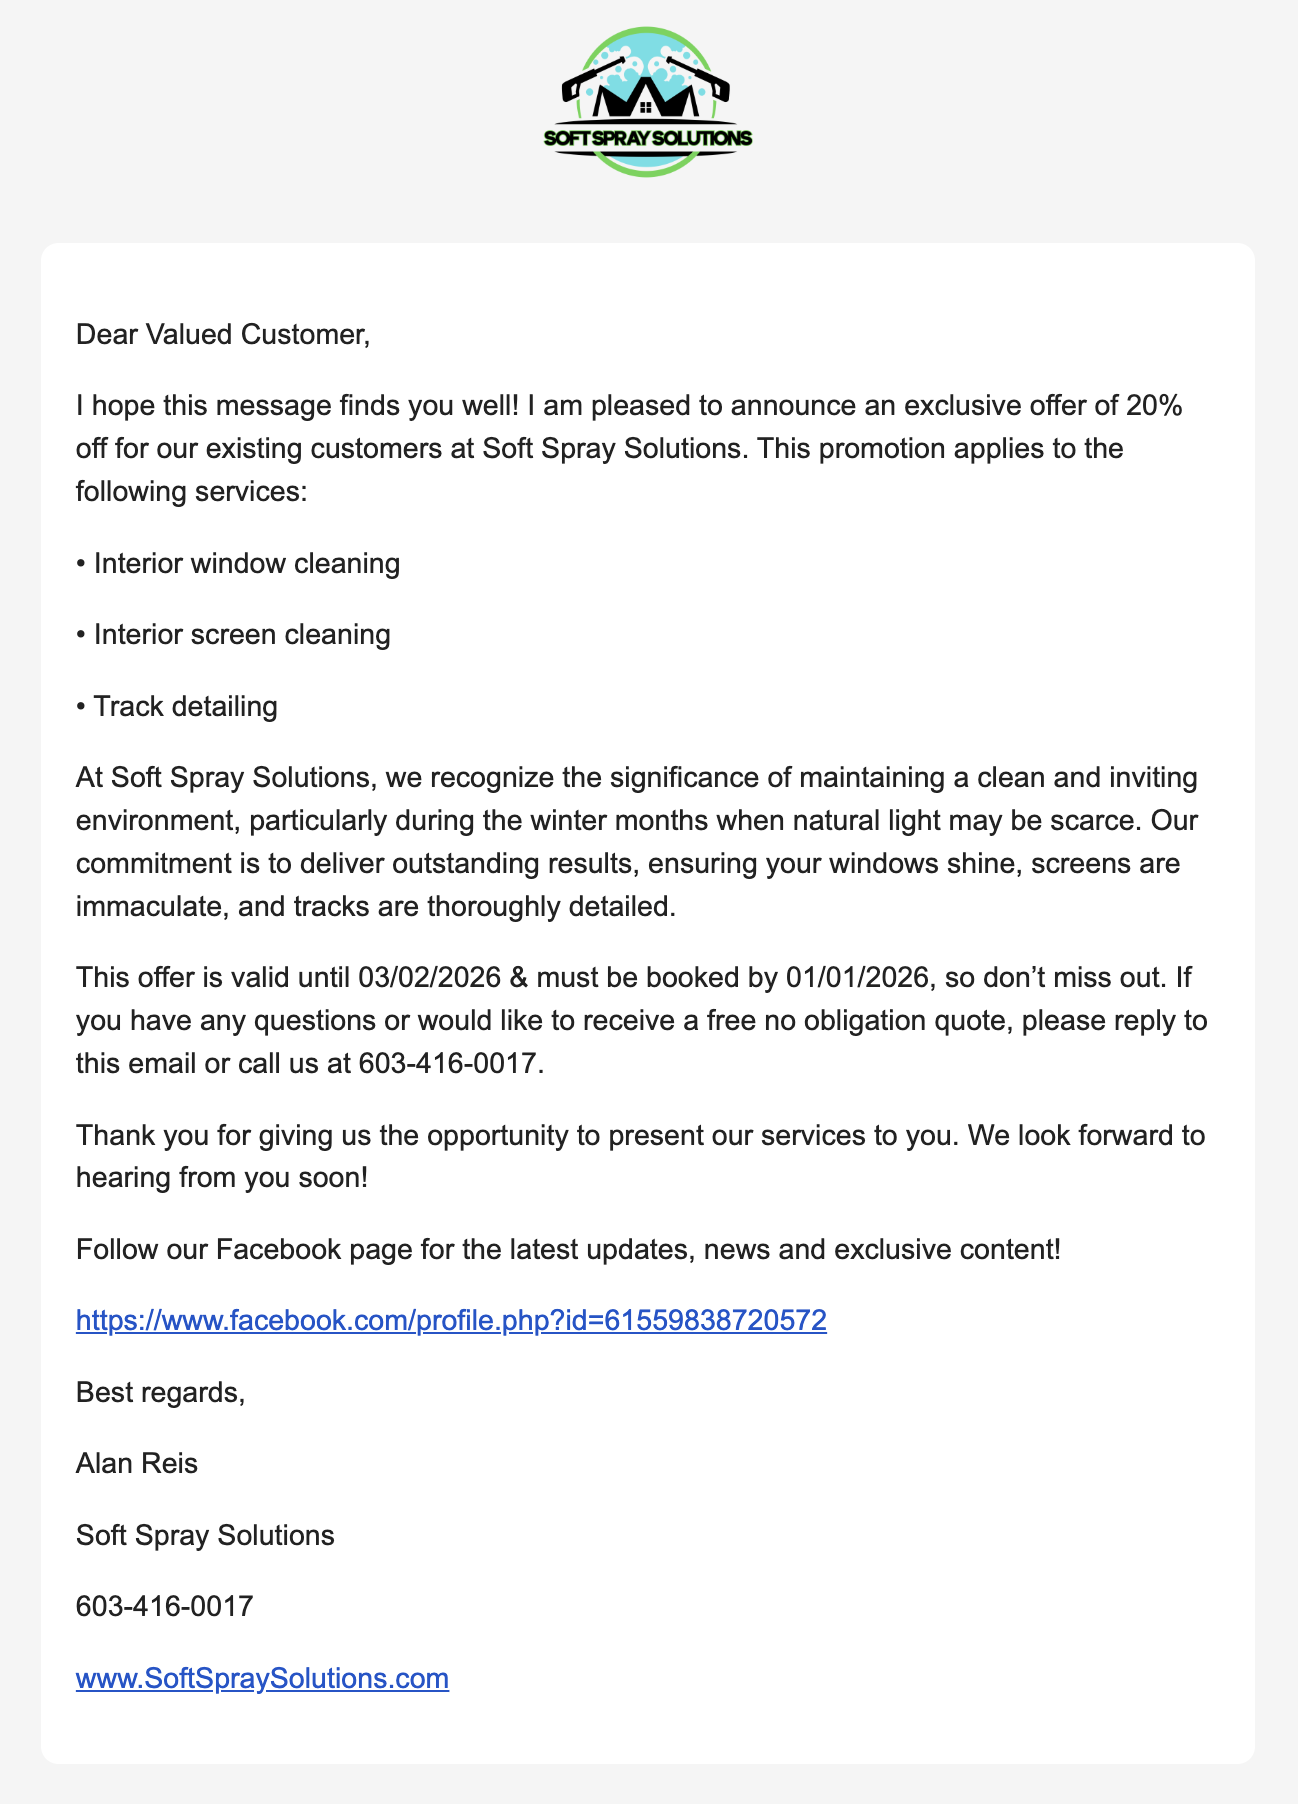Click the "Follow our Facebook page" sentence
1298x1804 pixels.
pos(567,1250)
